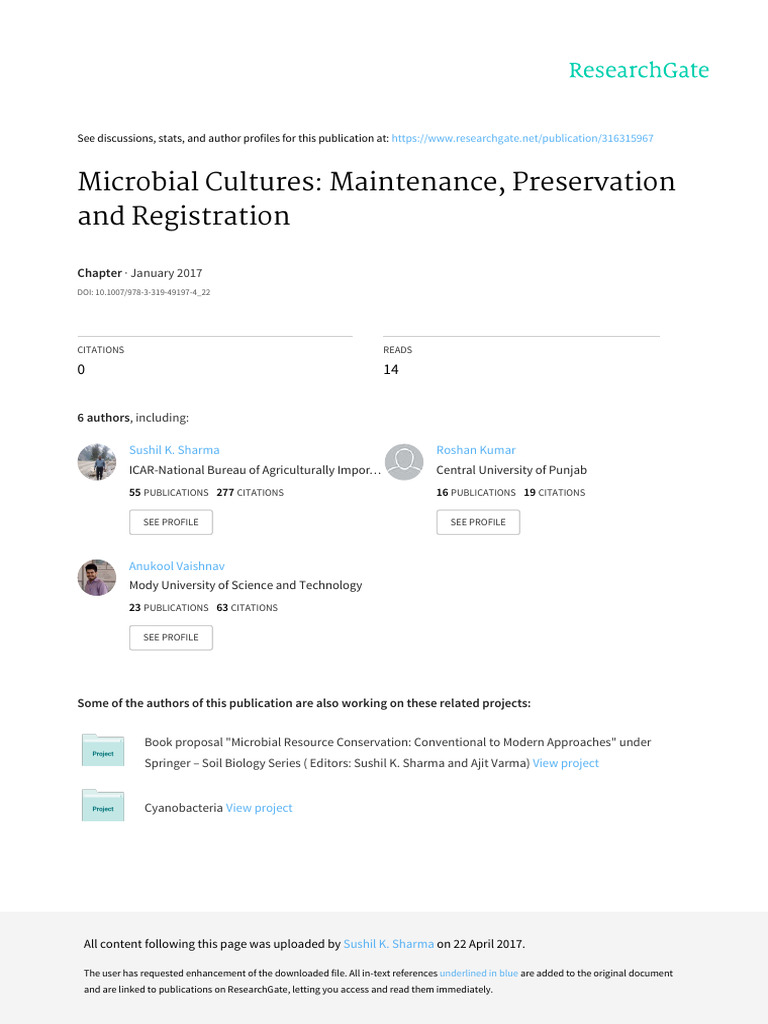Screen dimensions: 768x1024
Task: Click the ResearchGate logo
Action: click(x=638, y=71)
